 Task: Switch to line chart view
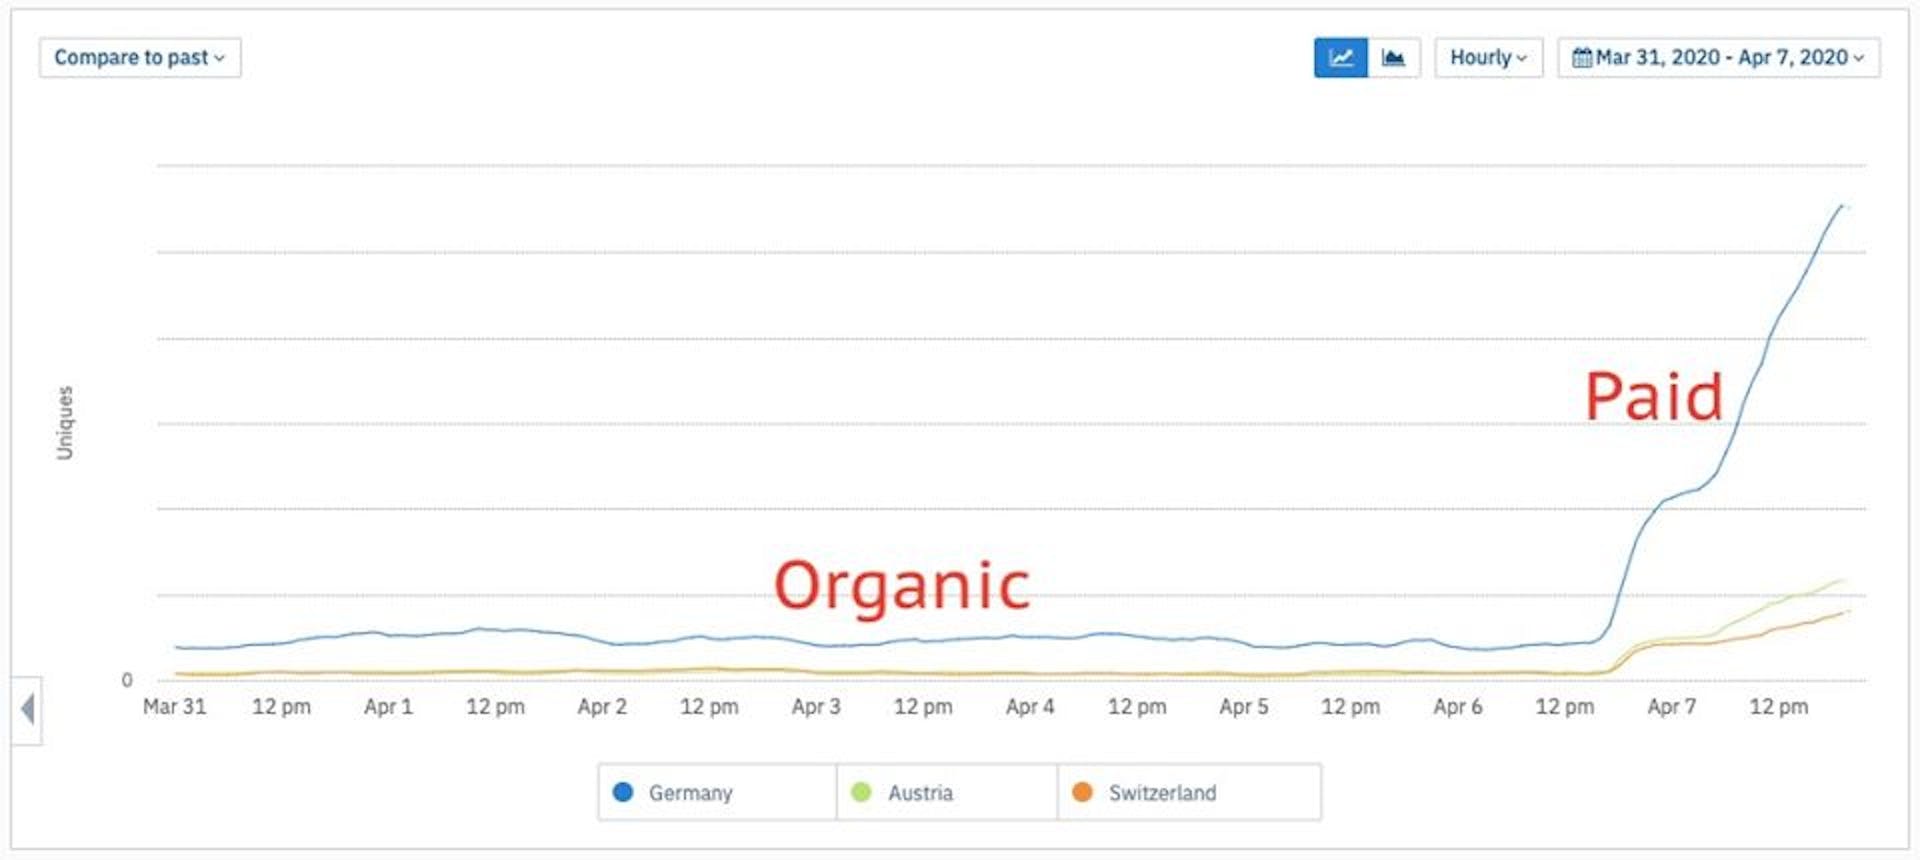[1340, 58]
